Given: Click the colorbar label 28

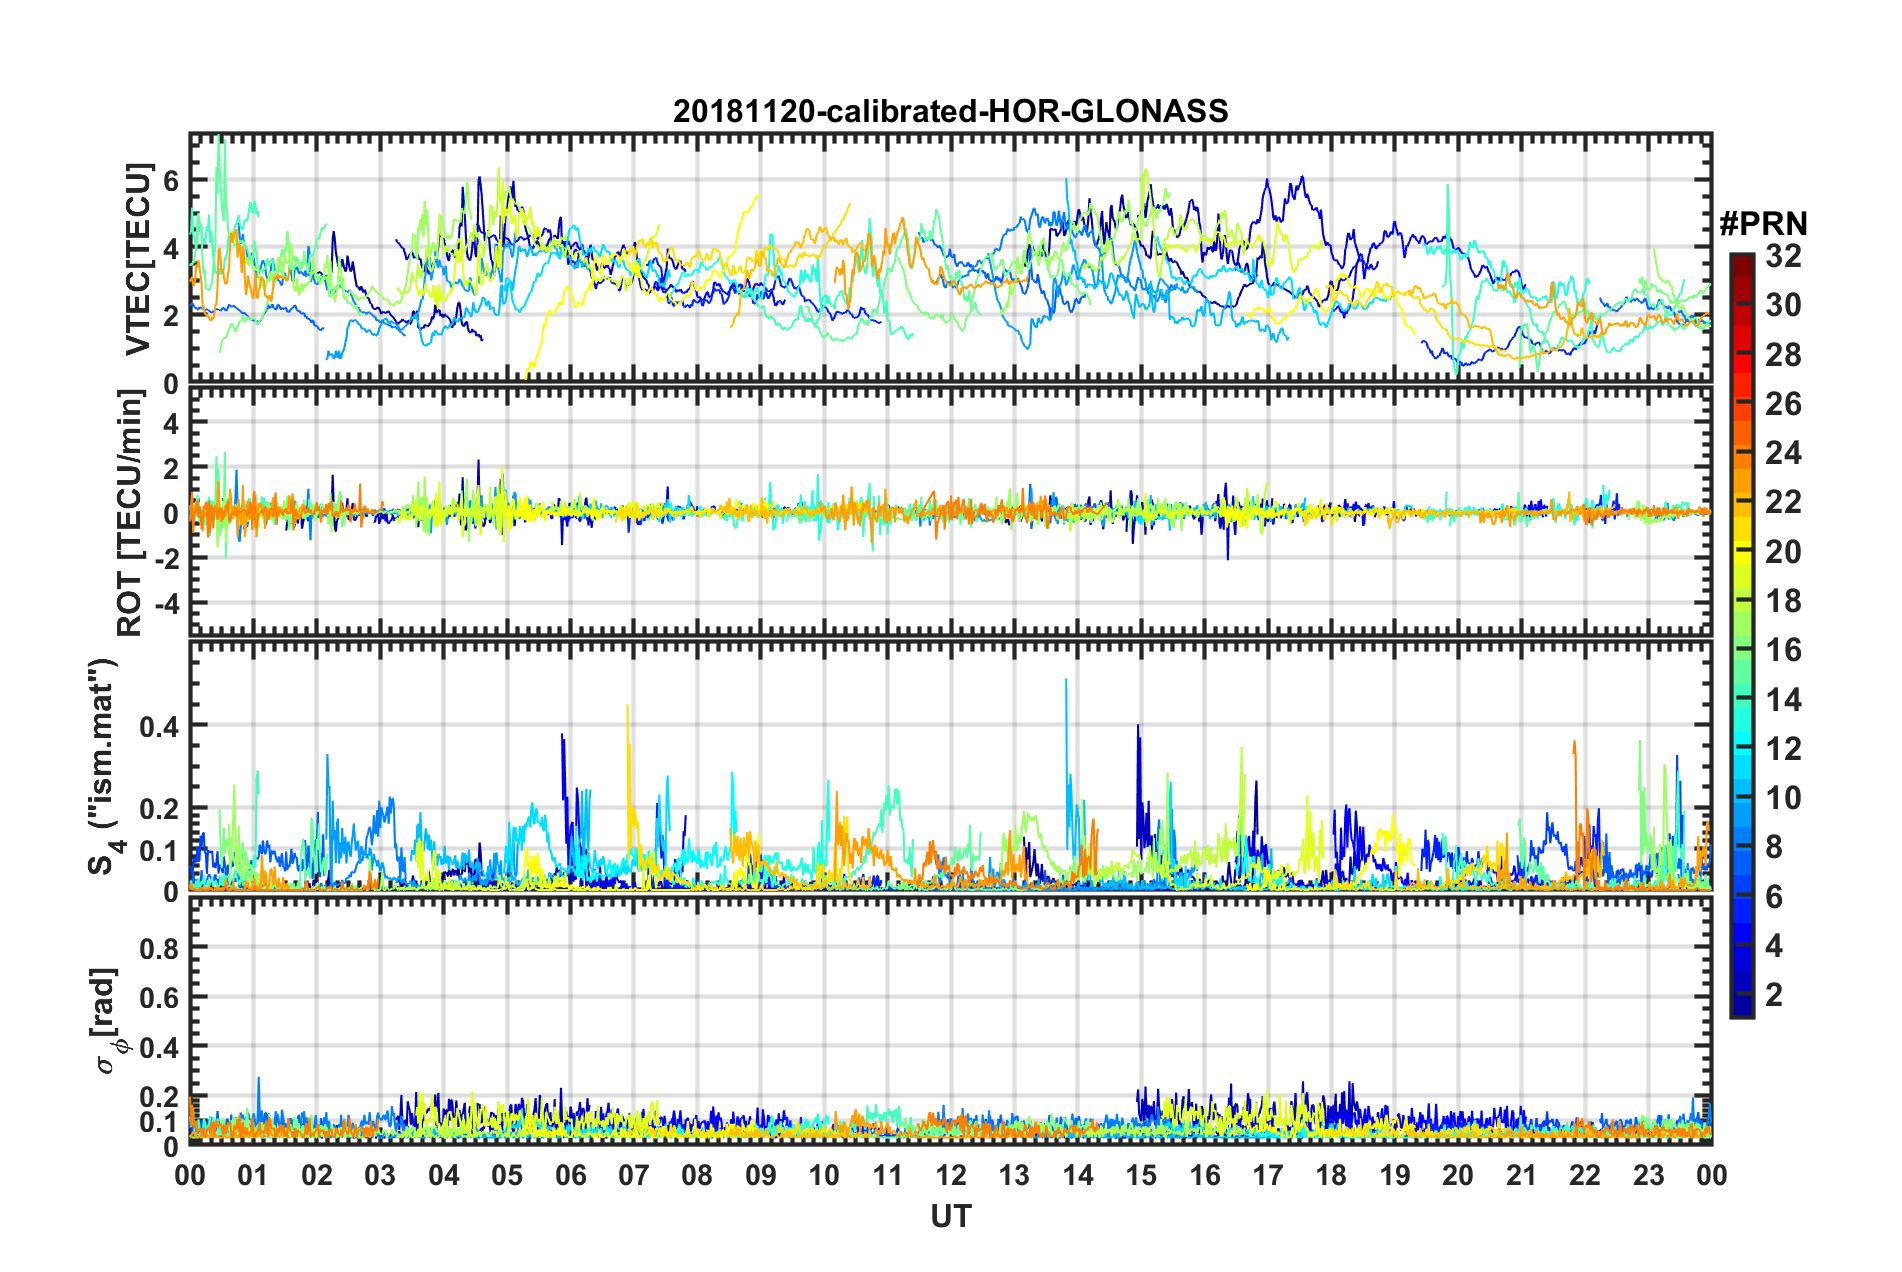Looking at the screenshot, I should [x=1783, y=355].
